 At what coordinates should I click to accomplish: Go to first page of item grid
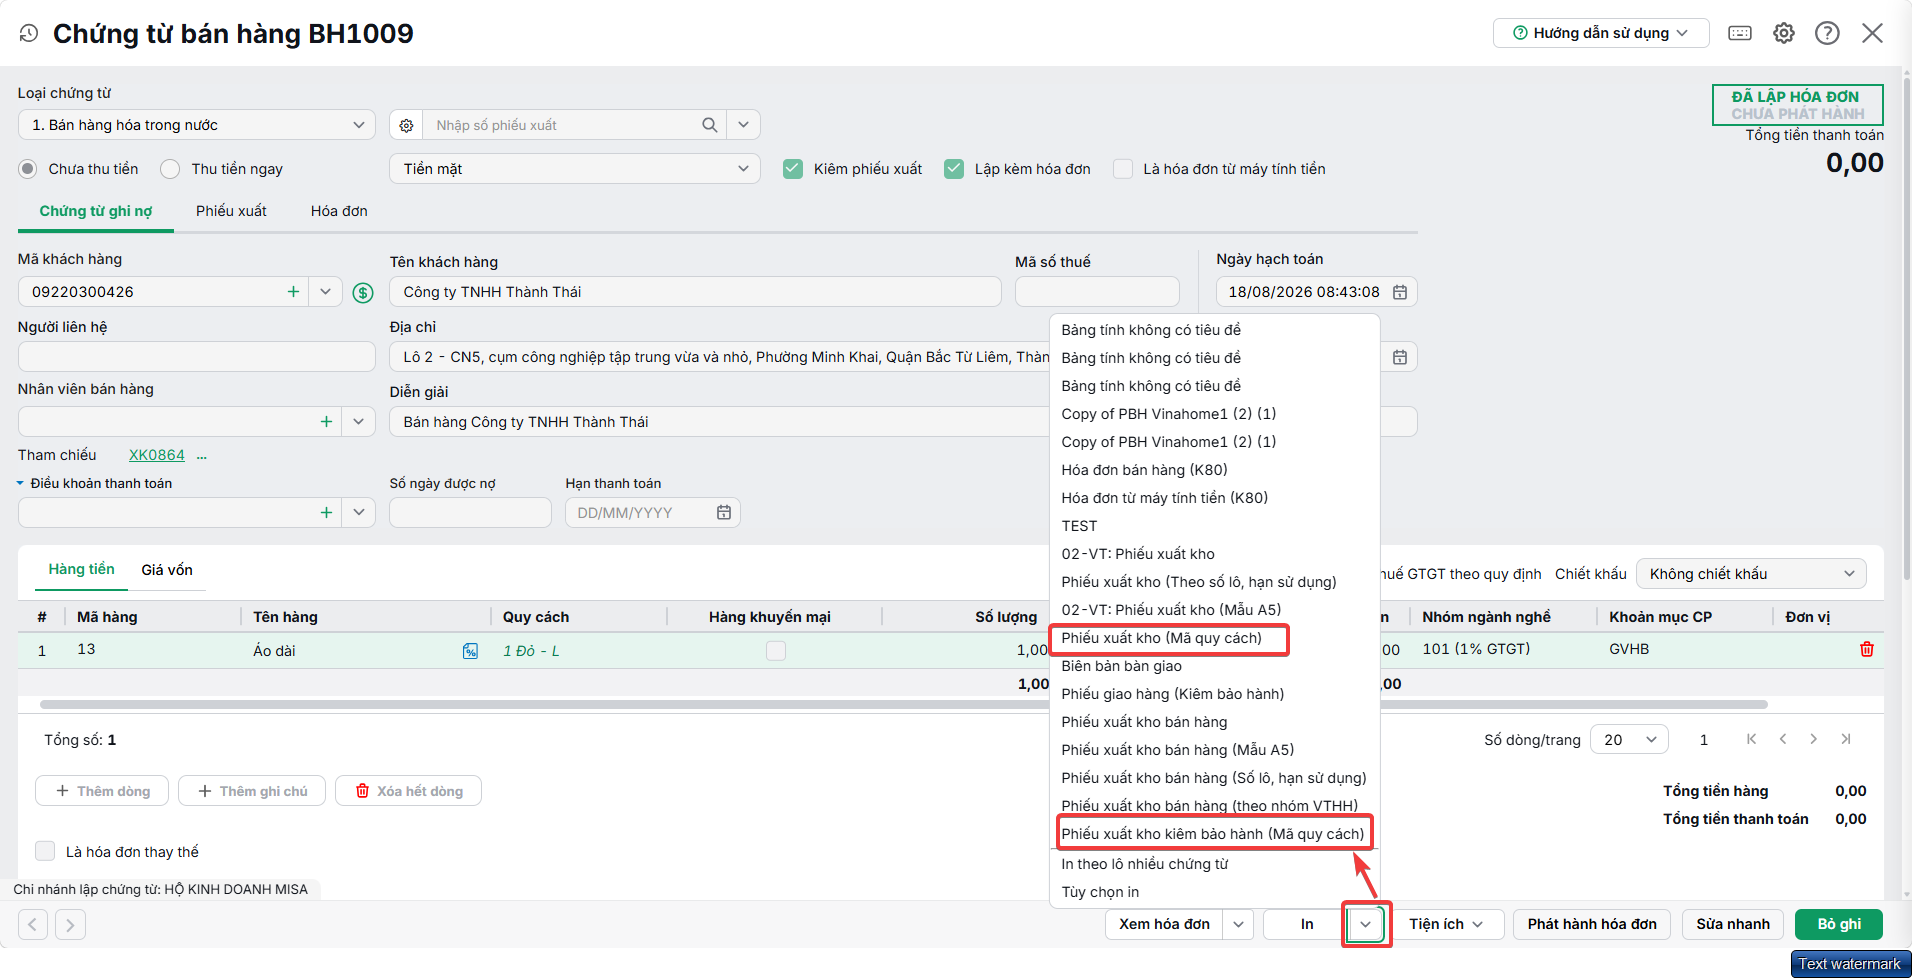(x=1751, y=739)
